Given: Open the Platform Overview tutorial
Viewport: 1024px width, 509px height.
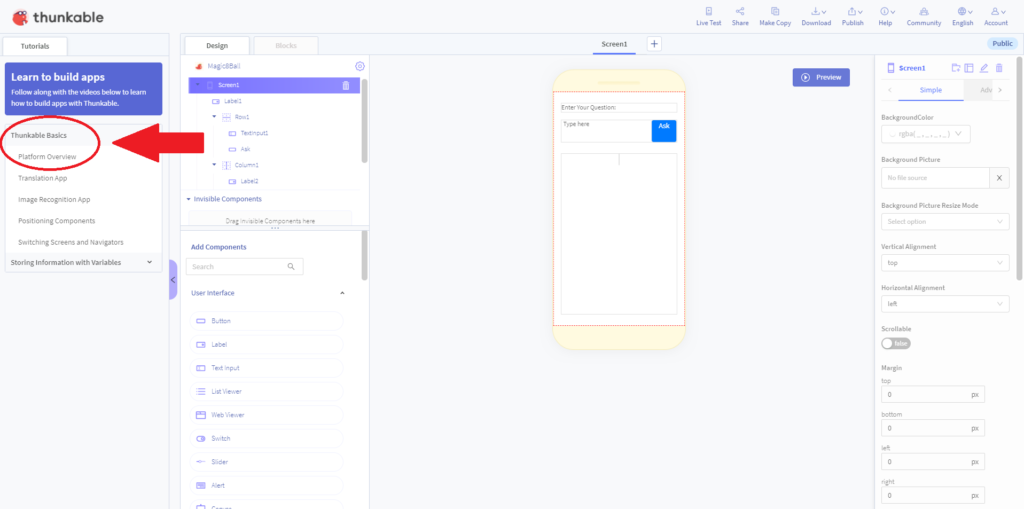Looking at the screenshot, I should (x=47, y=157).
